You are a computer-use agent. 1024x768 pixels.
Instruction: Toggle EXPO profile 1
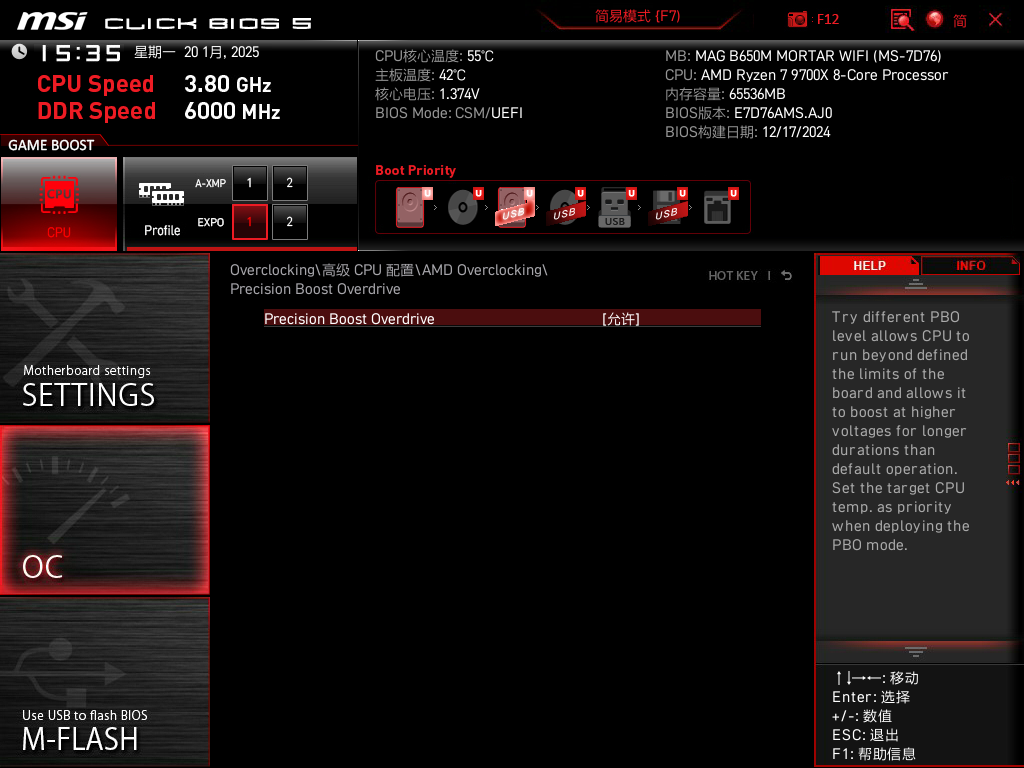pos(249,221)
